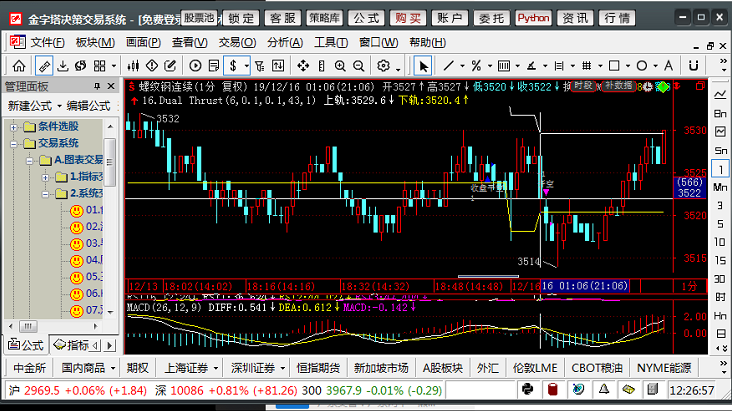Click the 股票池 button in title bar

click(x=199, y=17)
